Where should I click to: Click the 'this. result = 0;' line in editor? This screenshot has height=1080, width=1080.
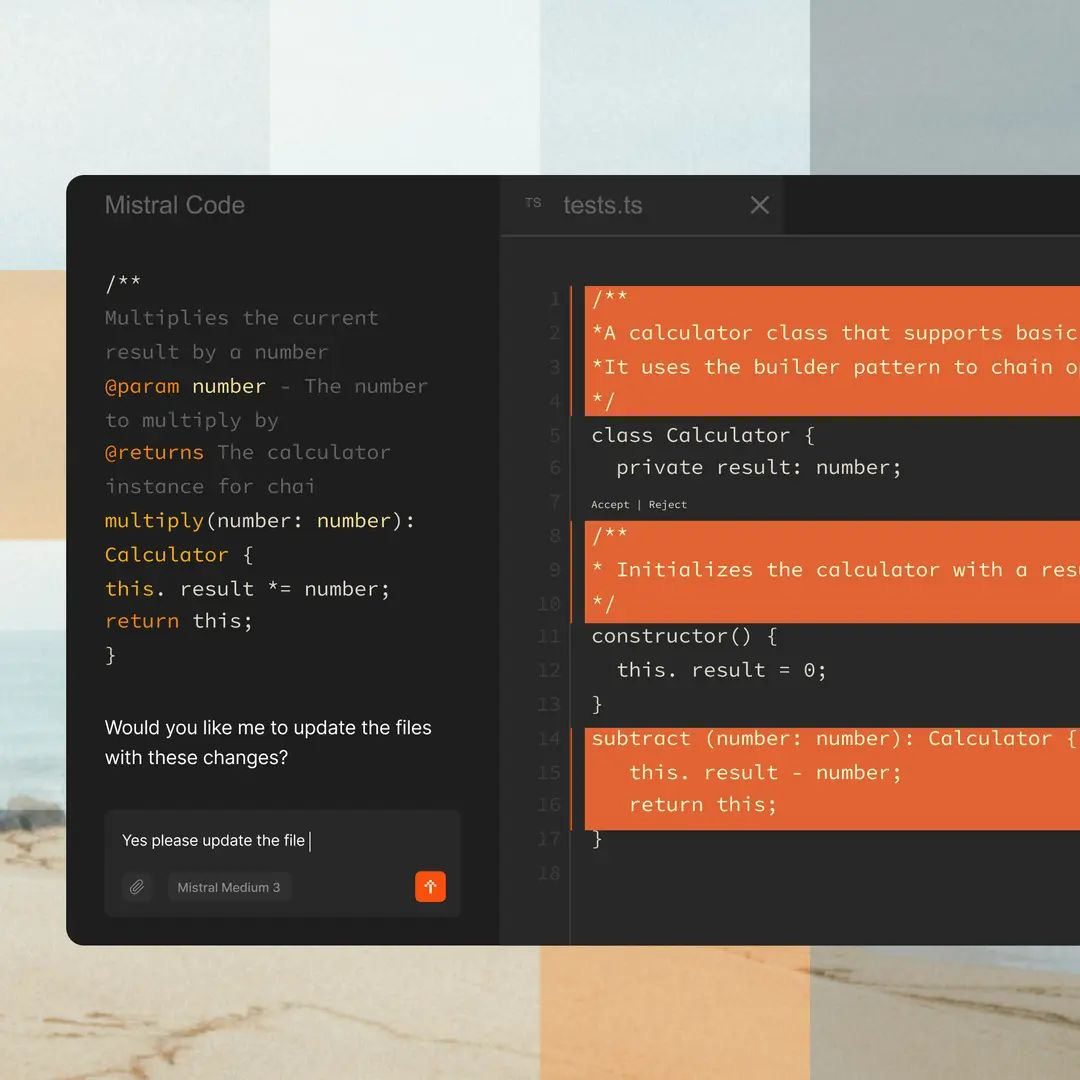(x=721, y=669)
